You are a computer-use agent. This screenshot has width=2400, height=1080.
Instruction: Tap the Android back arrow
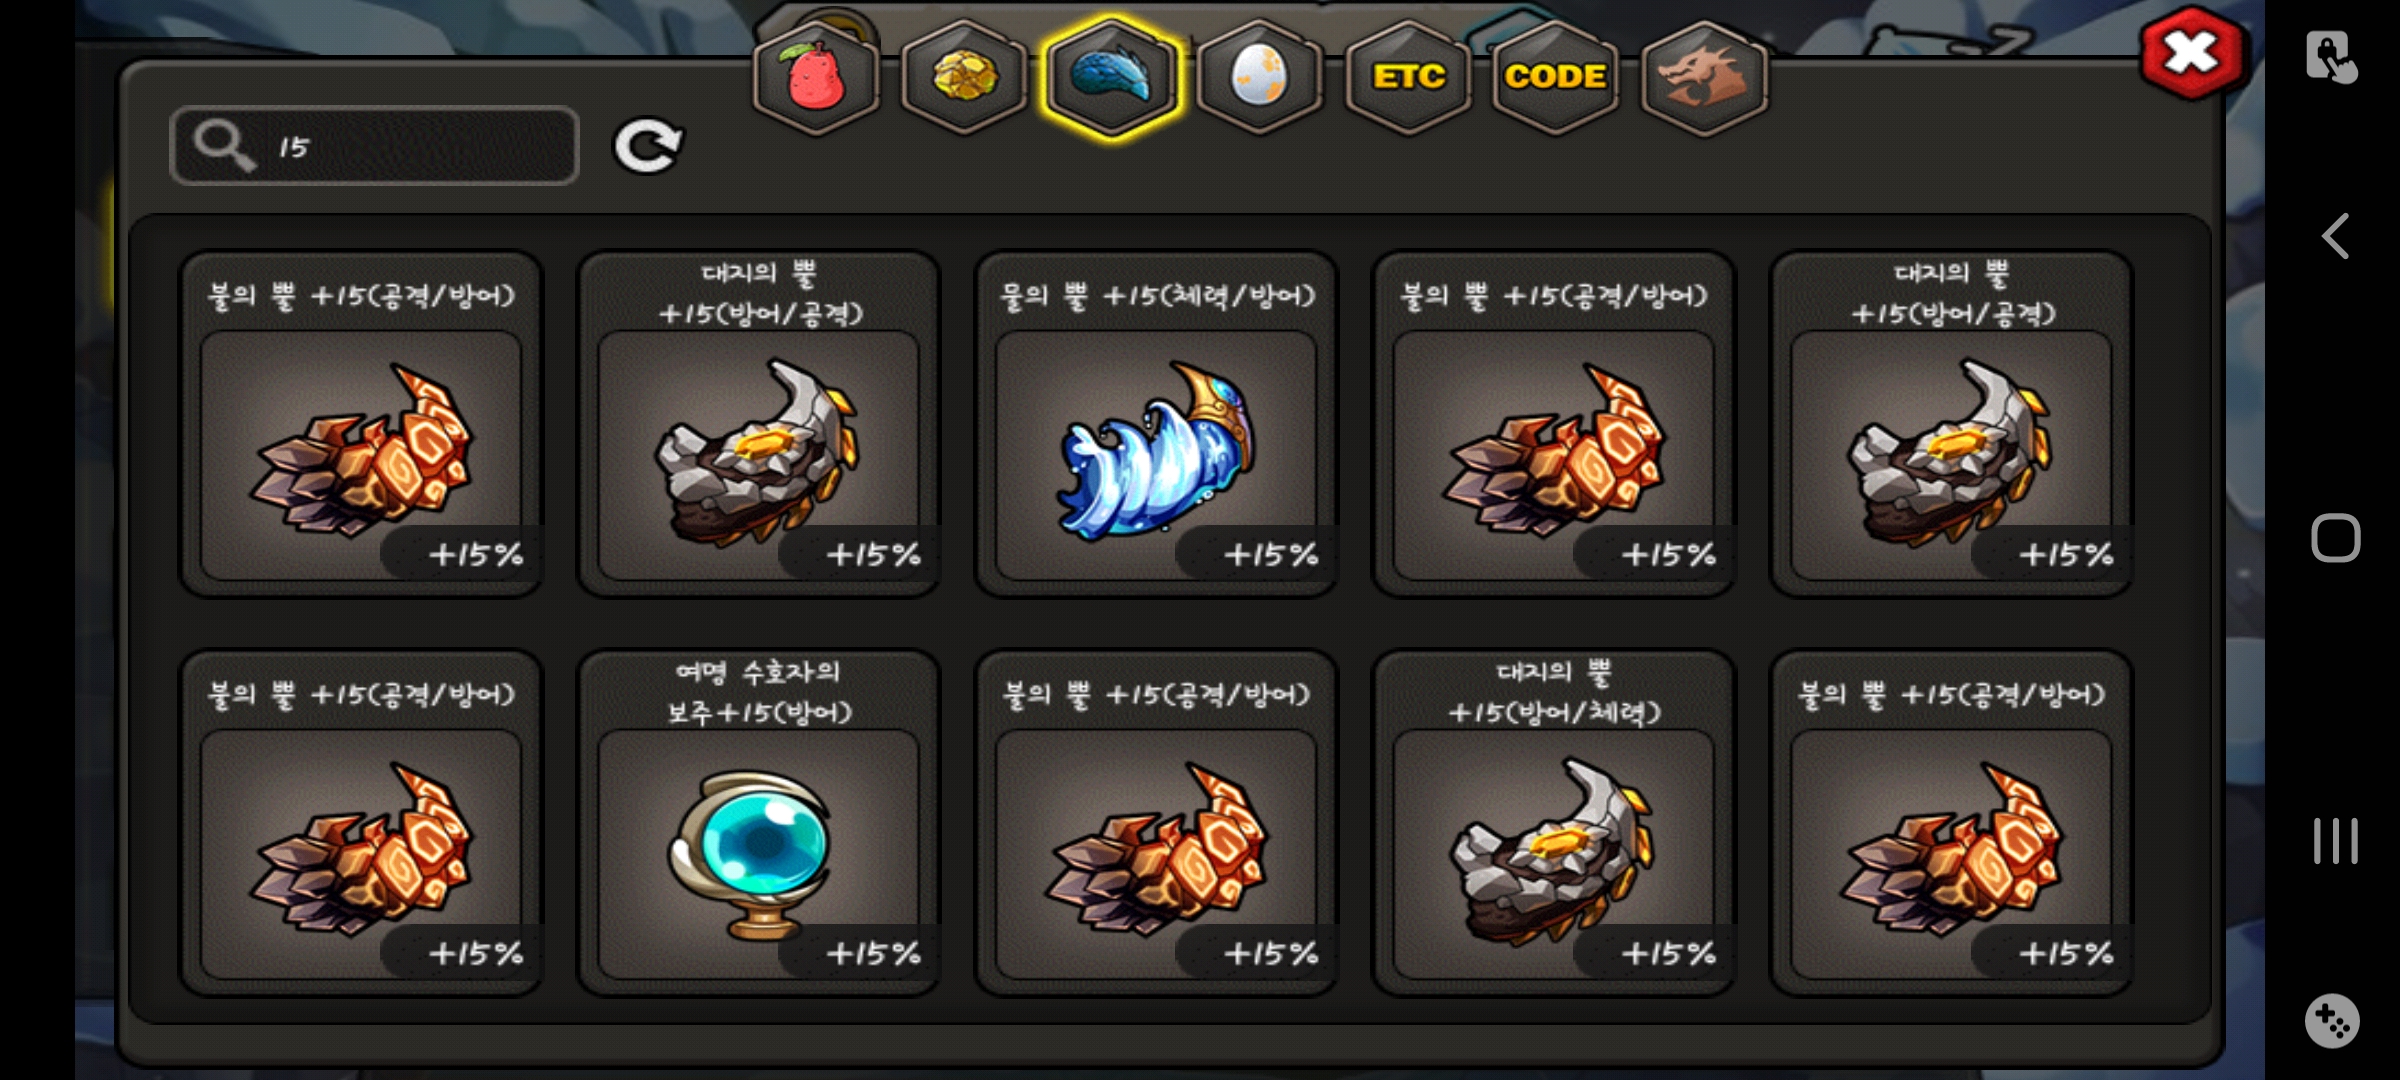coord(2335,237)
